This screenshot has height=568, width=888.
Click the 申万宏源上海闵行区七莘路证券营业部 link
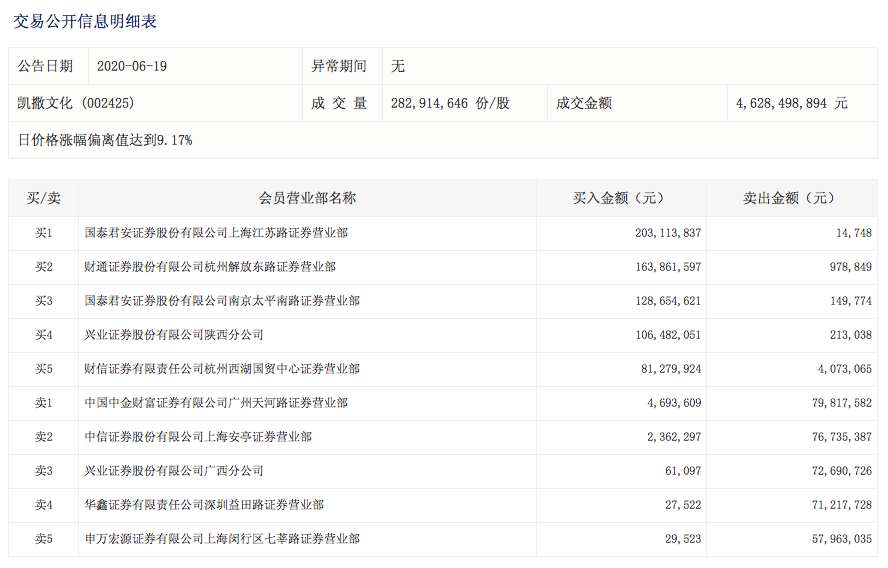pyautogui.click(x=222, y=539)
